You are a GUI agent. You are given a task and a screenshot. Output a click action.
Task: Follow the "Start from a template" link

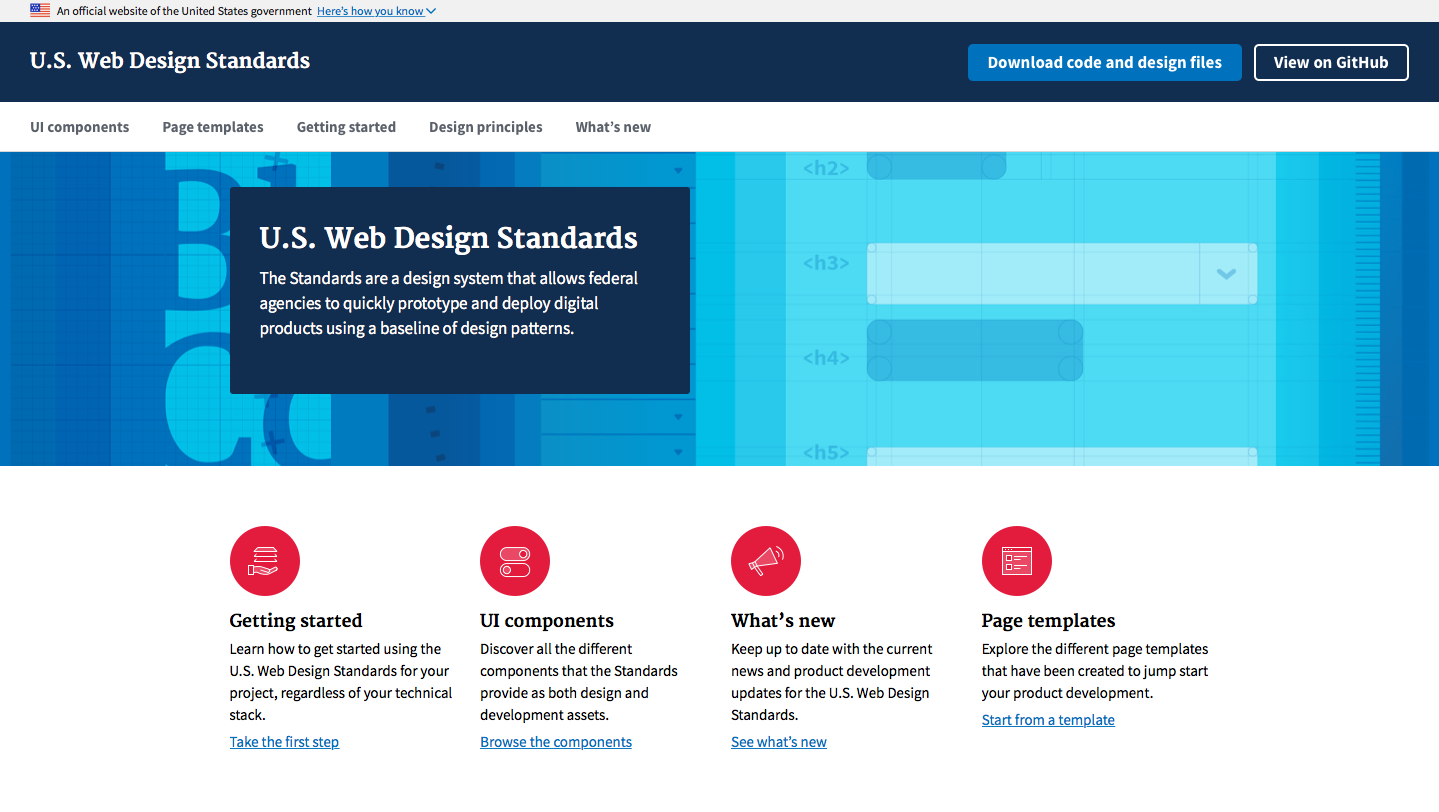pos(1048,720)
